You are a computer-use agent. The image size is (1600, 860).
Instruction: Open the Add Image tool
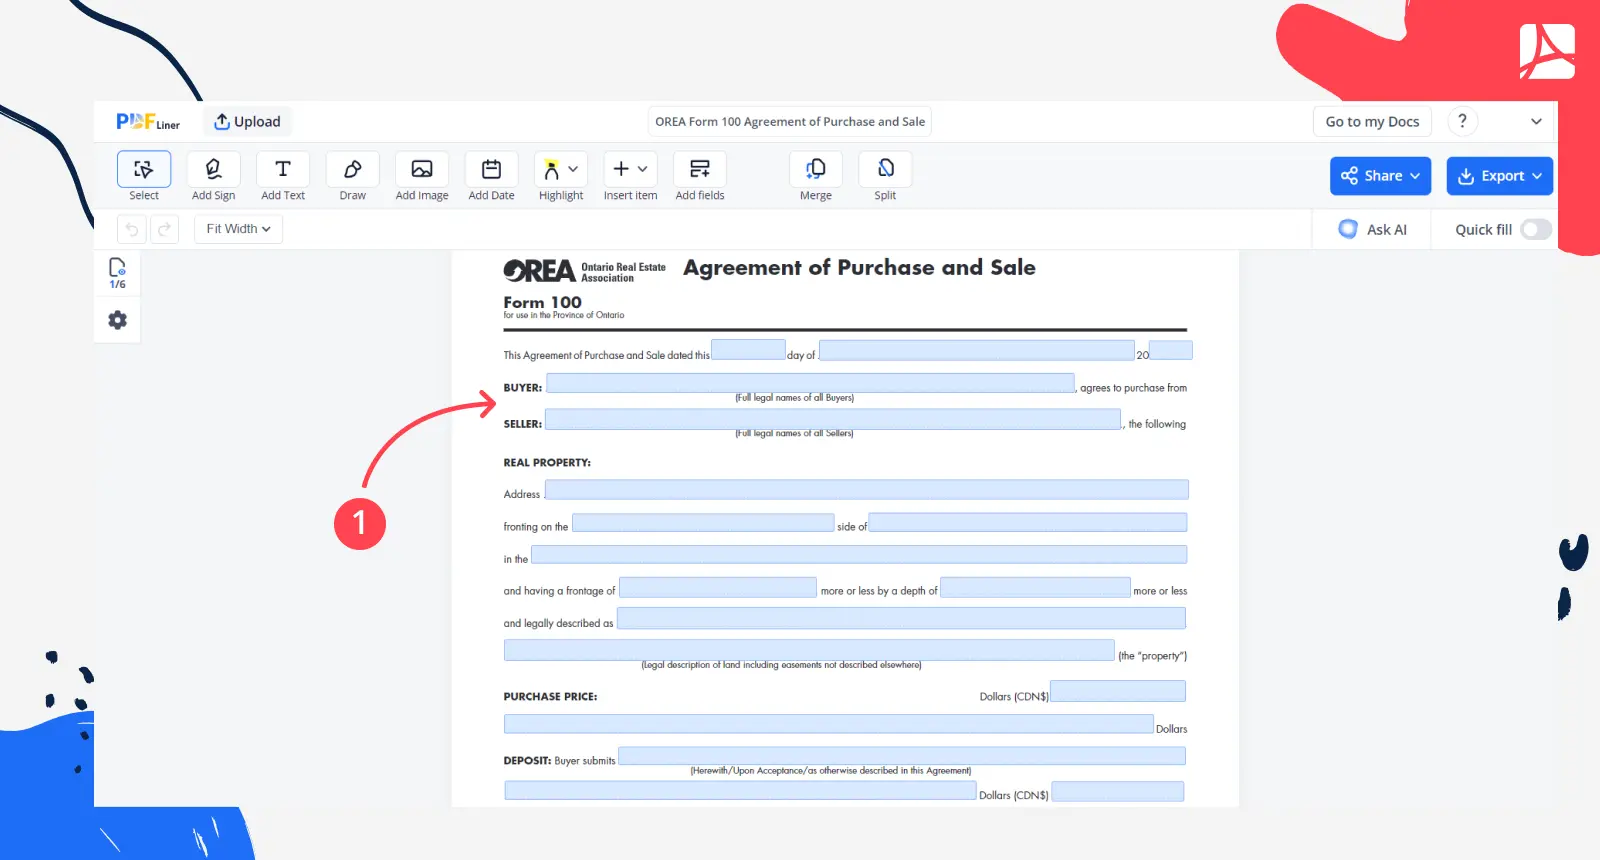pyautogui.click(x=422, y=169)
